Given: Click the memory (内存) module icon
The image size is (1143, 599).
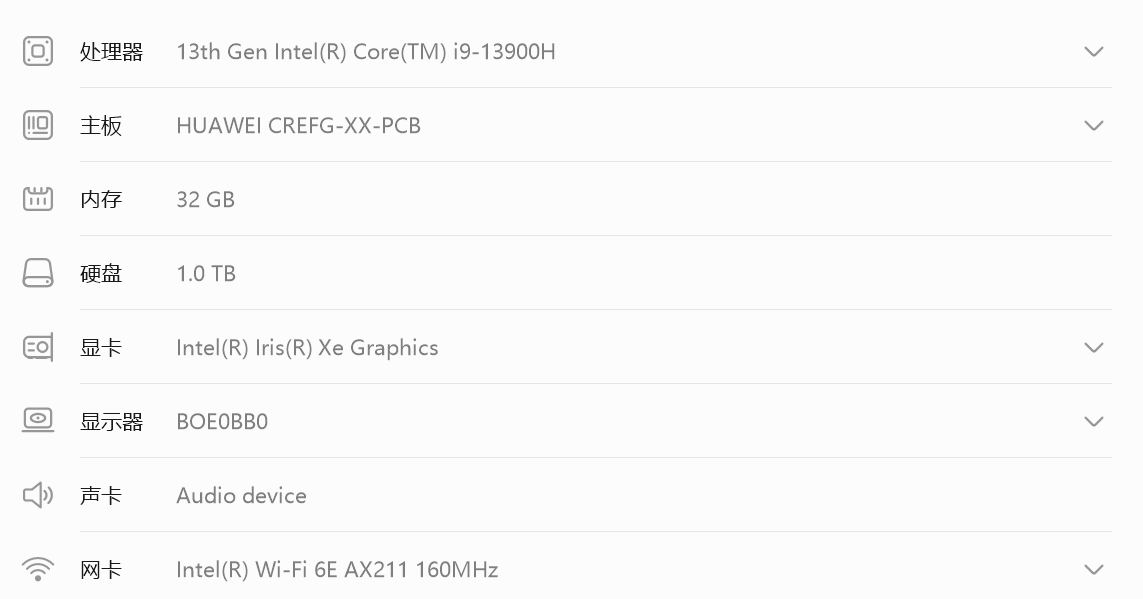Looking at the screenshot, I should point(38,199).
